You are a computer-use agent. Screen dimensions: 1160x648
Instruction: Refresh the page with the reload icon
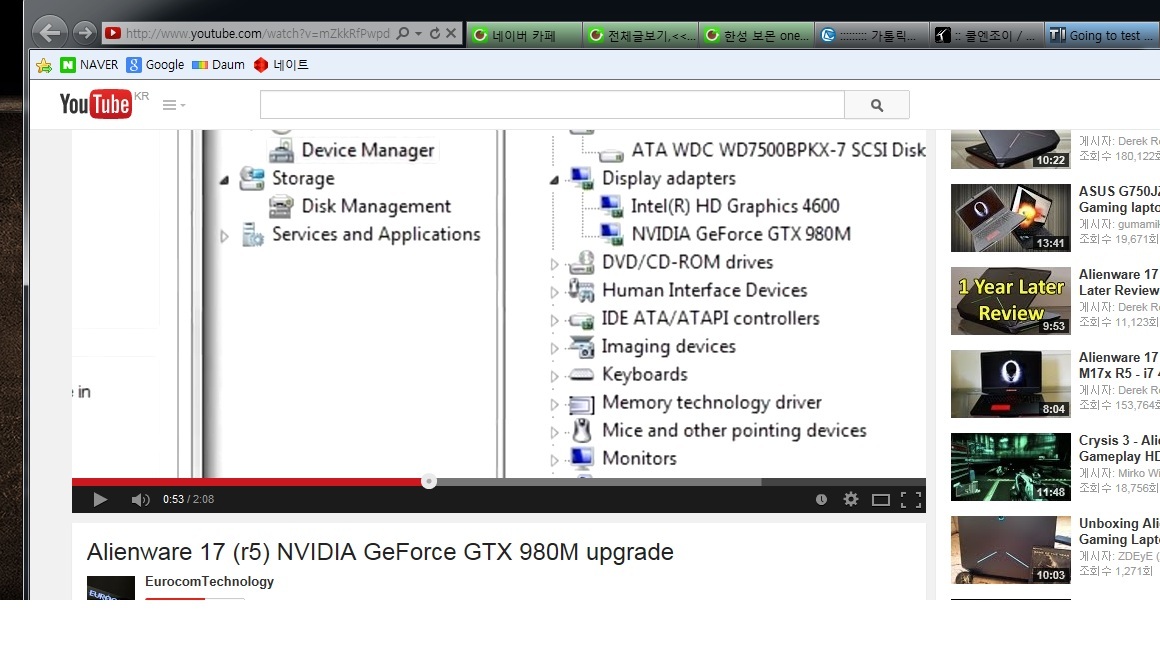435,33
